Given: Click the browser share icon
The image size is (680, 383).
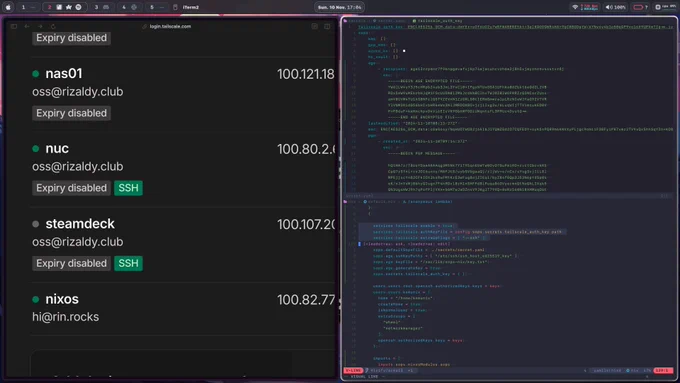Looking at the screenshot, I should pyautogui.click(x=314, y=26).
